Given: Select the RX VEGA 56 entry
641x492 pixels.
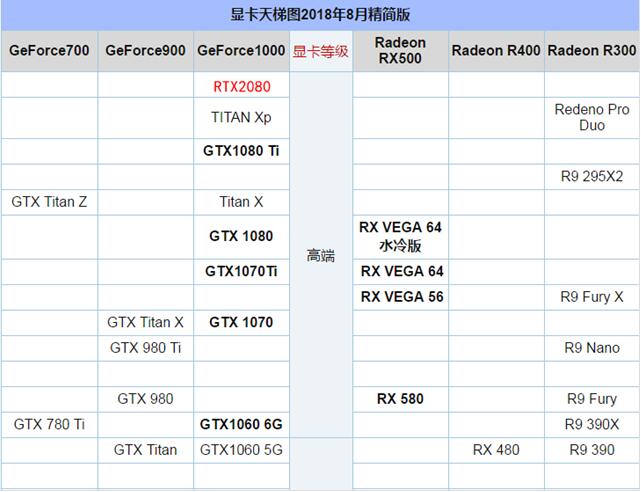Looking at the screenshot, I should pyautogui.click(x=400, y=297).
